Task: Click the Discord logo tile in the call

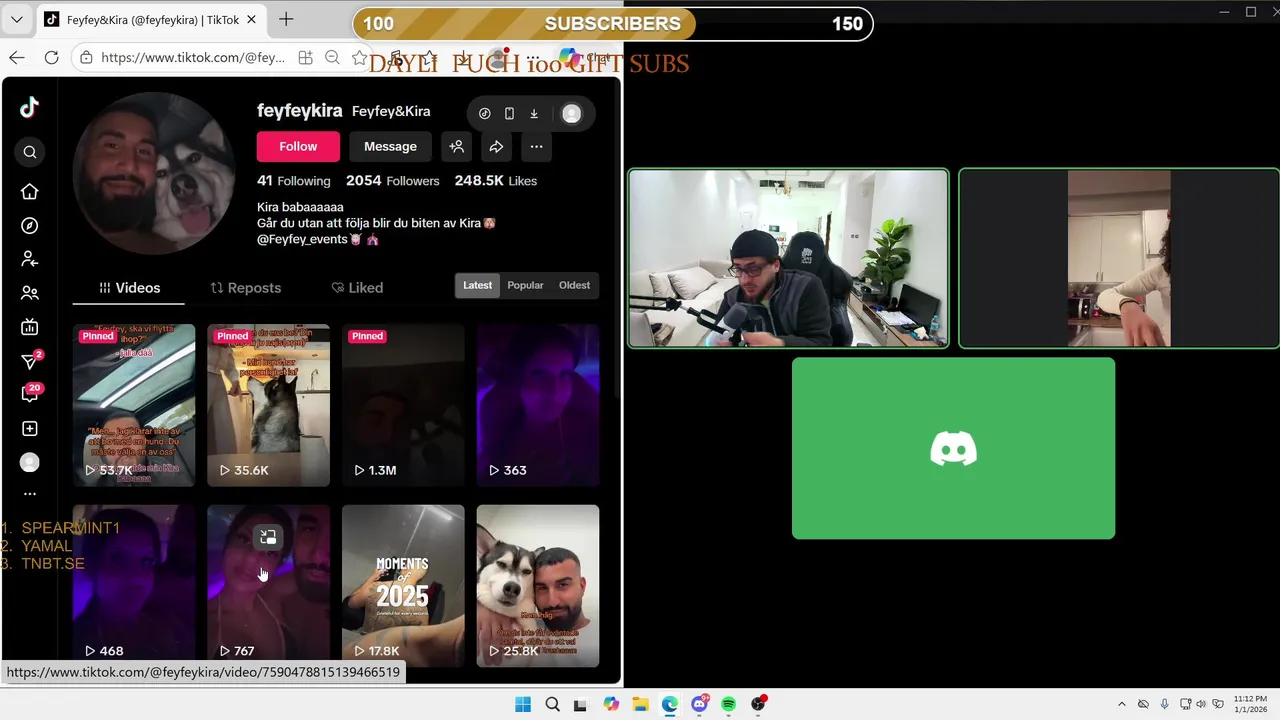Action: coord(953,448)
